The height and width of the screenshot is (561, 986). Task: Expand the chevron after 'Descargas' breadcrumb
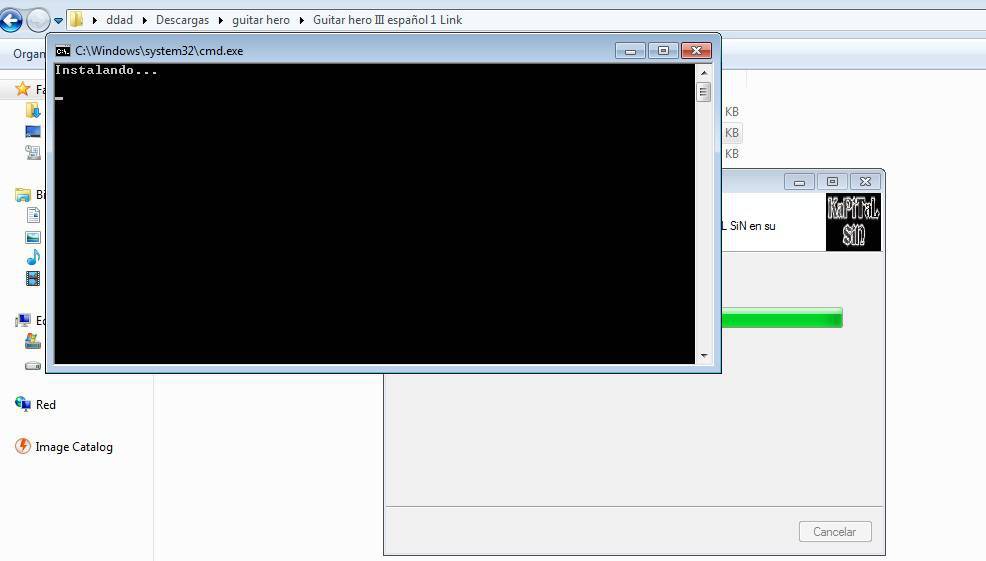(x=221, y=20)
